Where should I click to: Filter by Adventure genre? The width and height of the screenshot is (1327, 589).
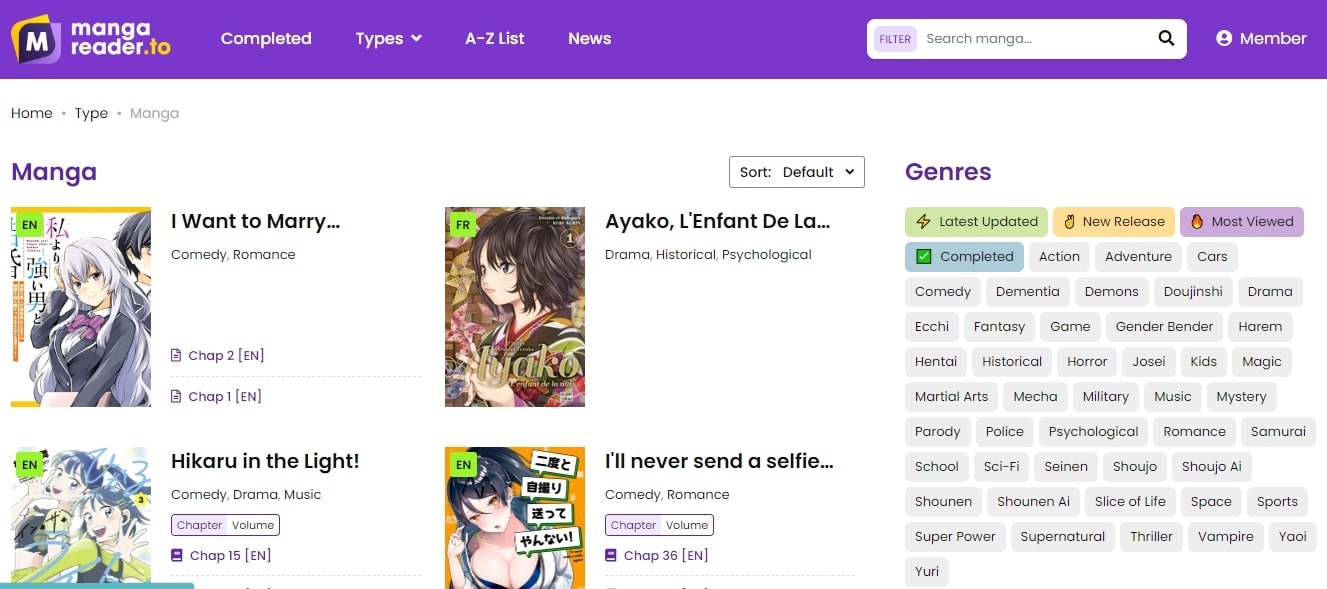pos(1138,257)
